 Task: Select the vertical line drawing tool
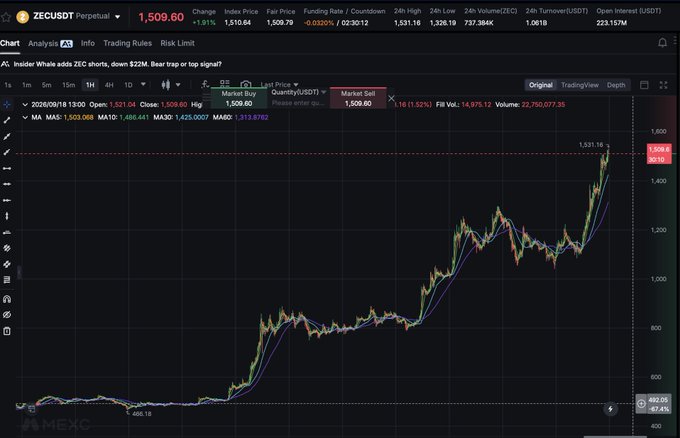pyautogui.click(x=7, y=216)
